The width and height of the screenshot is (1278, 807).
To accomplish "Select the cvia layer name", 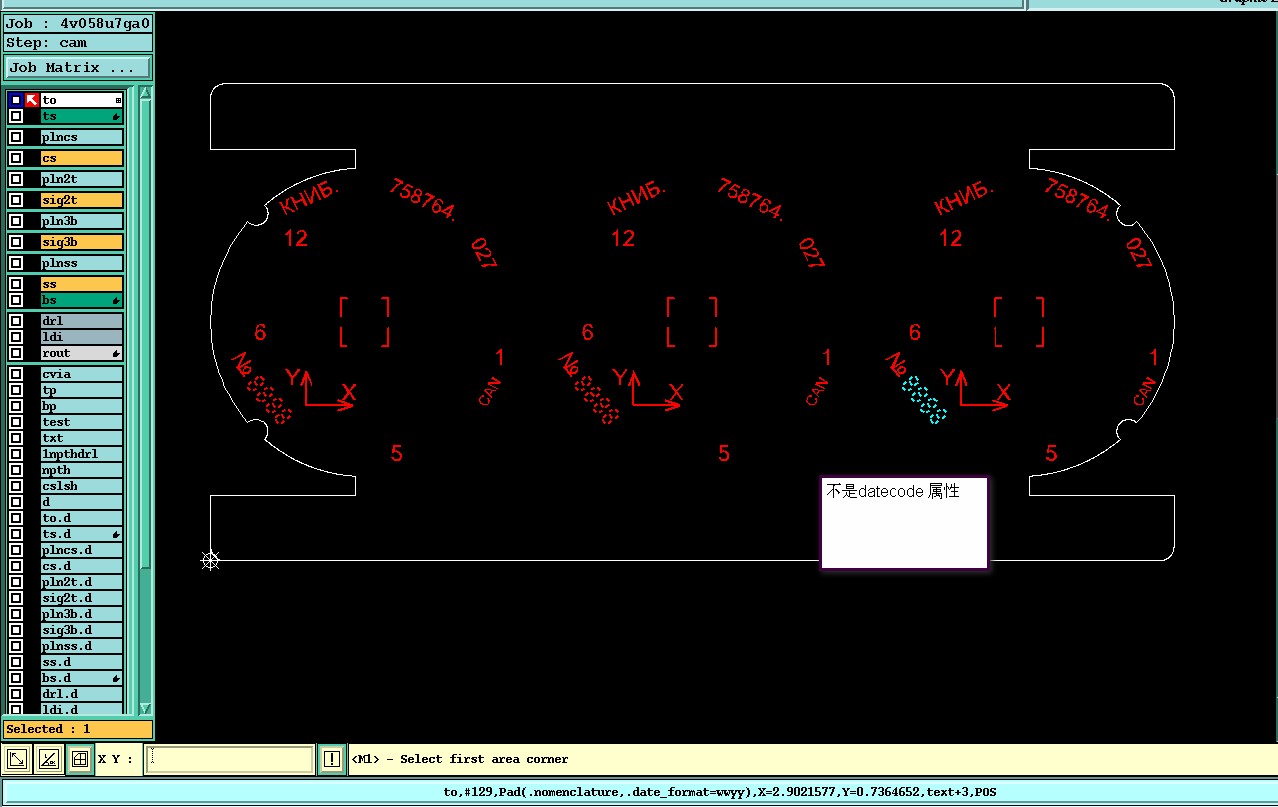I will [x=82, y=374].
